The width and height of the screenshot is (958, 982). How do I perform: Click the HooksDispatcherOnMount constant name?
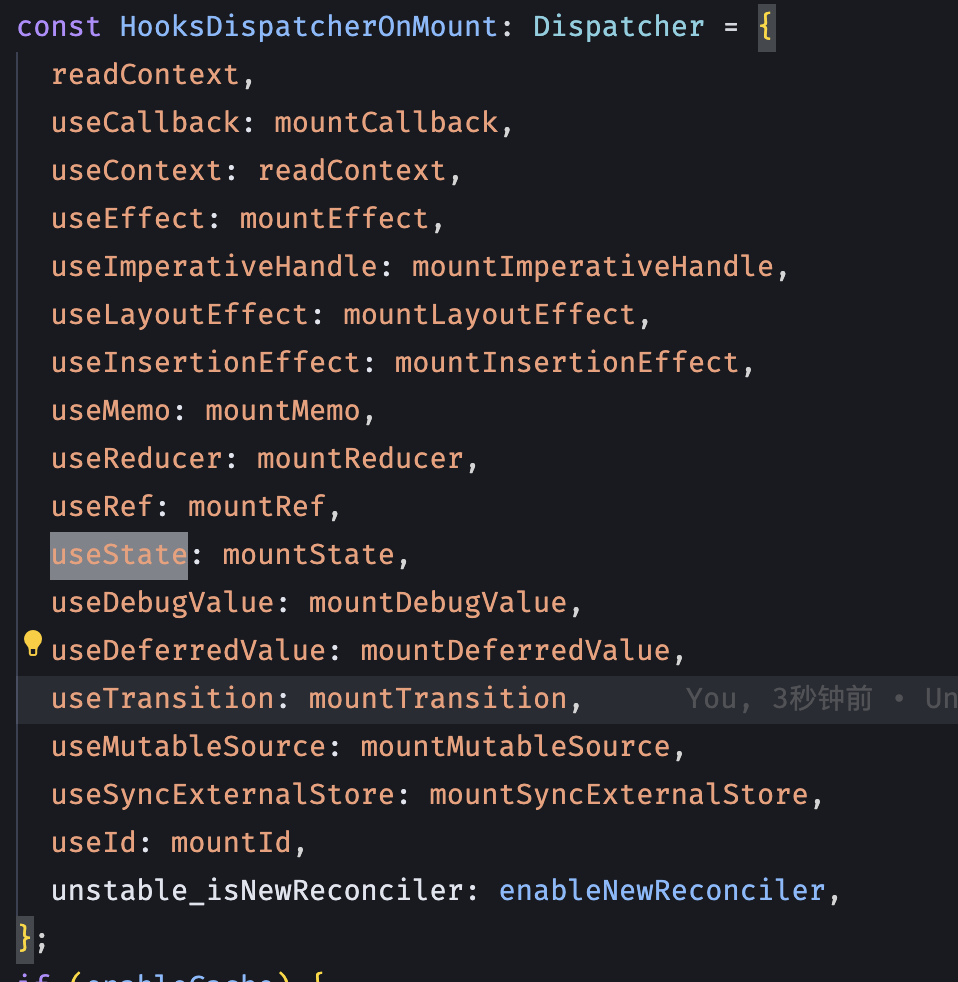(x=308, y=26)
